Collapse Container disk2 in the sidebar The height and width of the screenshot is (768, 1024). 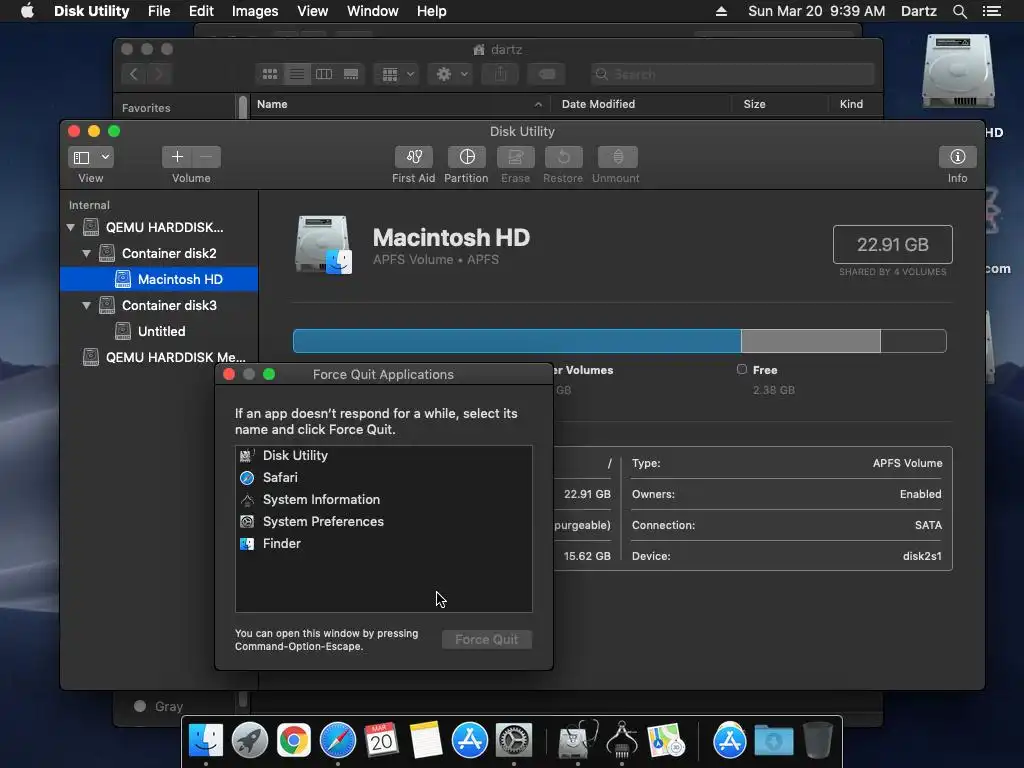pyautogui.click(x=86, y=253)
